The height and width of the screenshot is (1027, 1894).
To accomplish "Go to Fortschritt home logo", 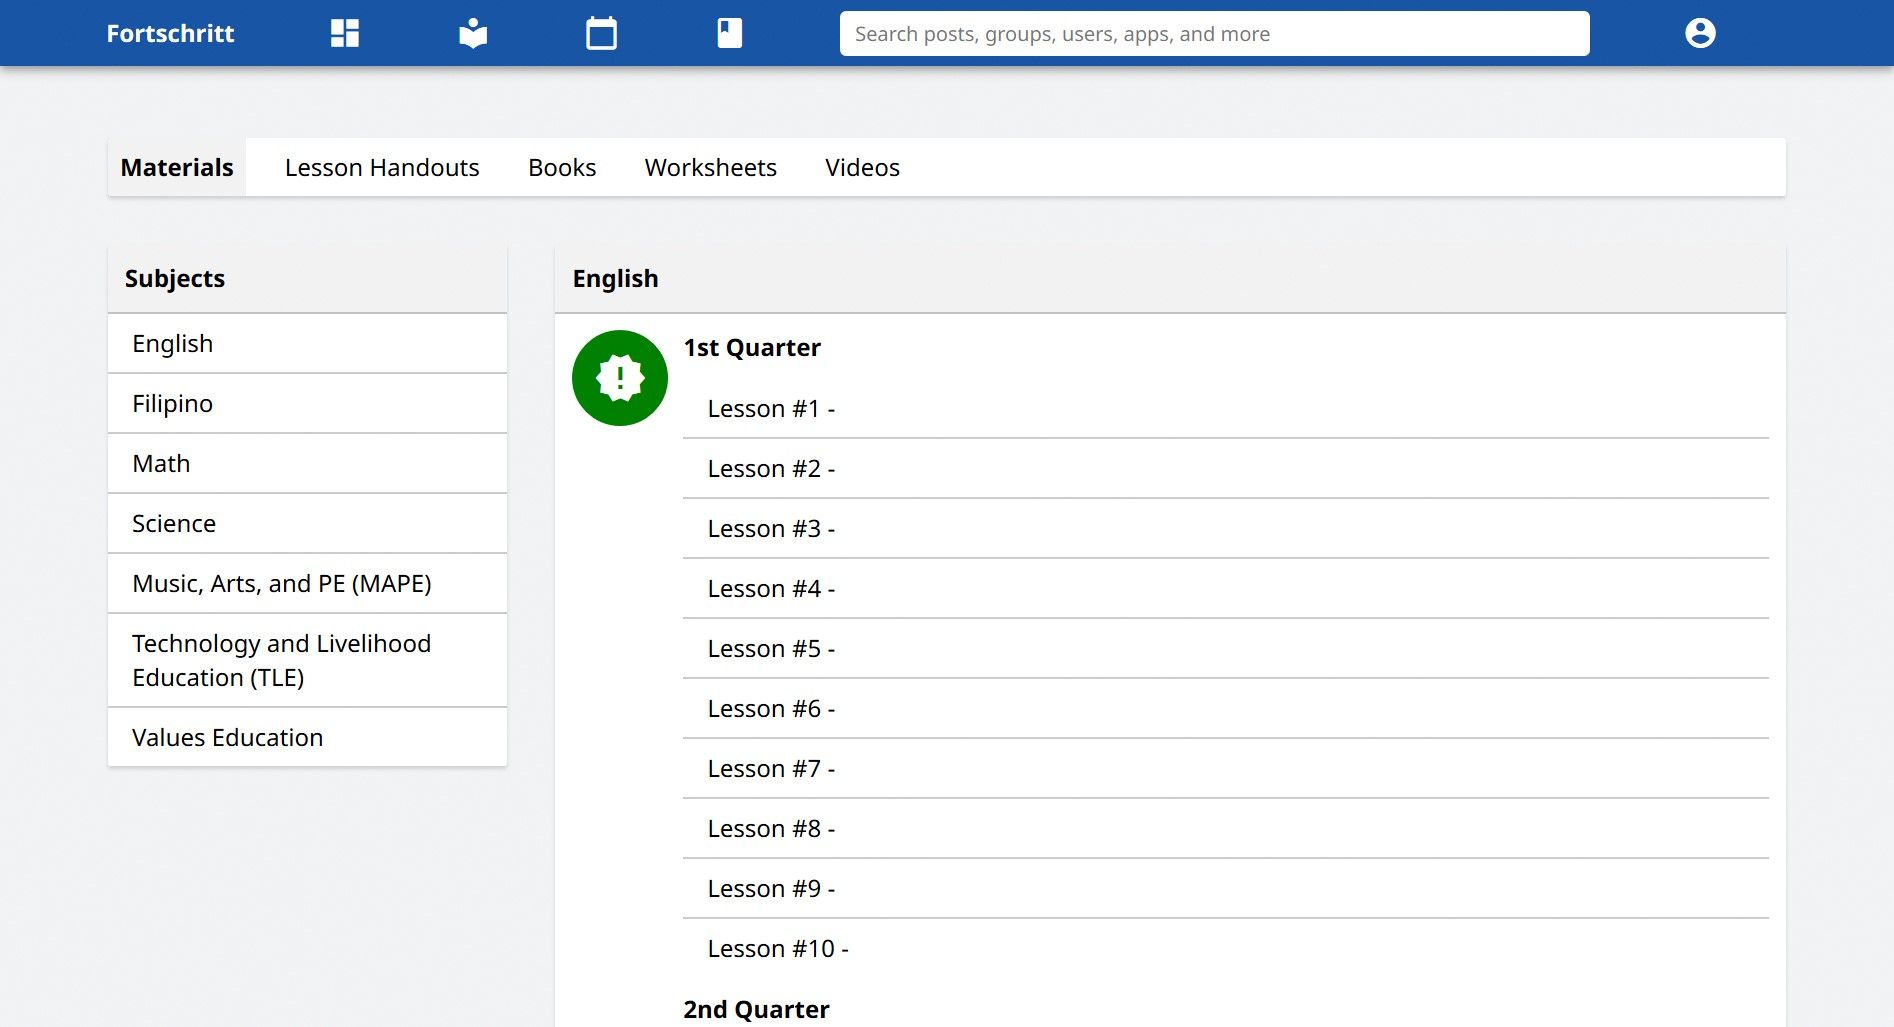I will [170, 33].
